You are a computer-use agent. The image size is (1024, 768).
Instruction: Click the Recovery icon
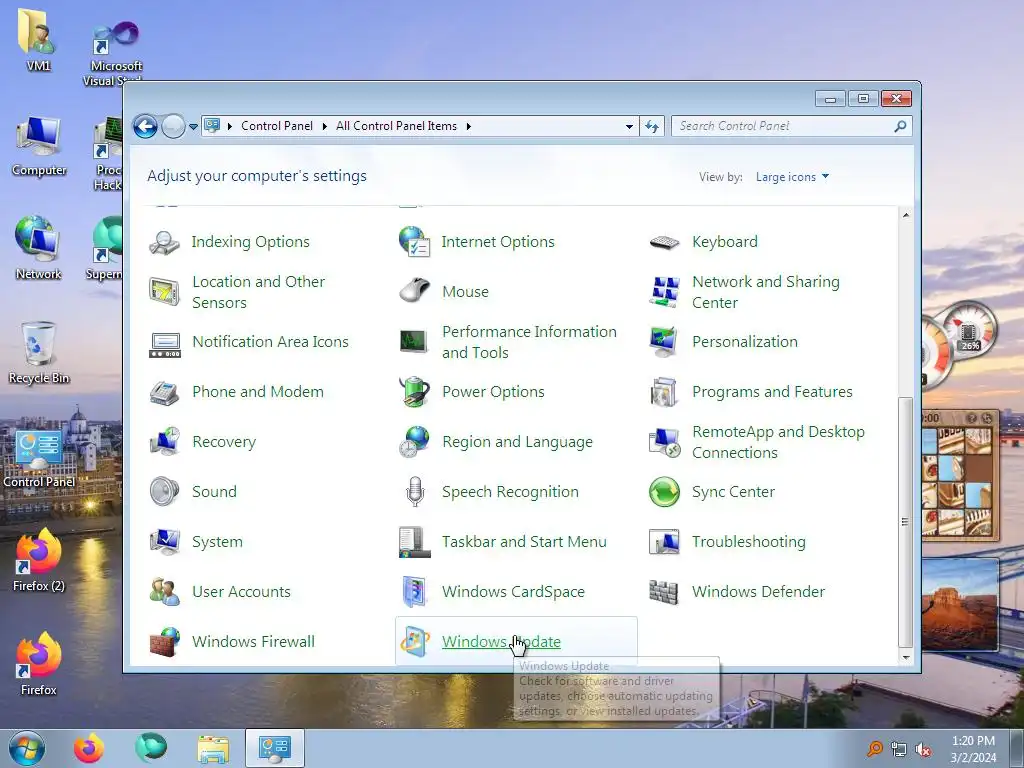(165, 442)
